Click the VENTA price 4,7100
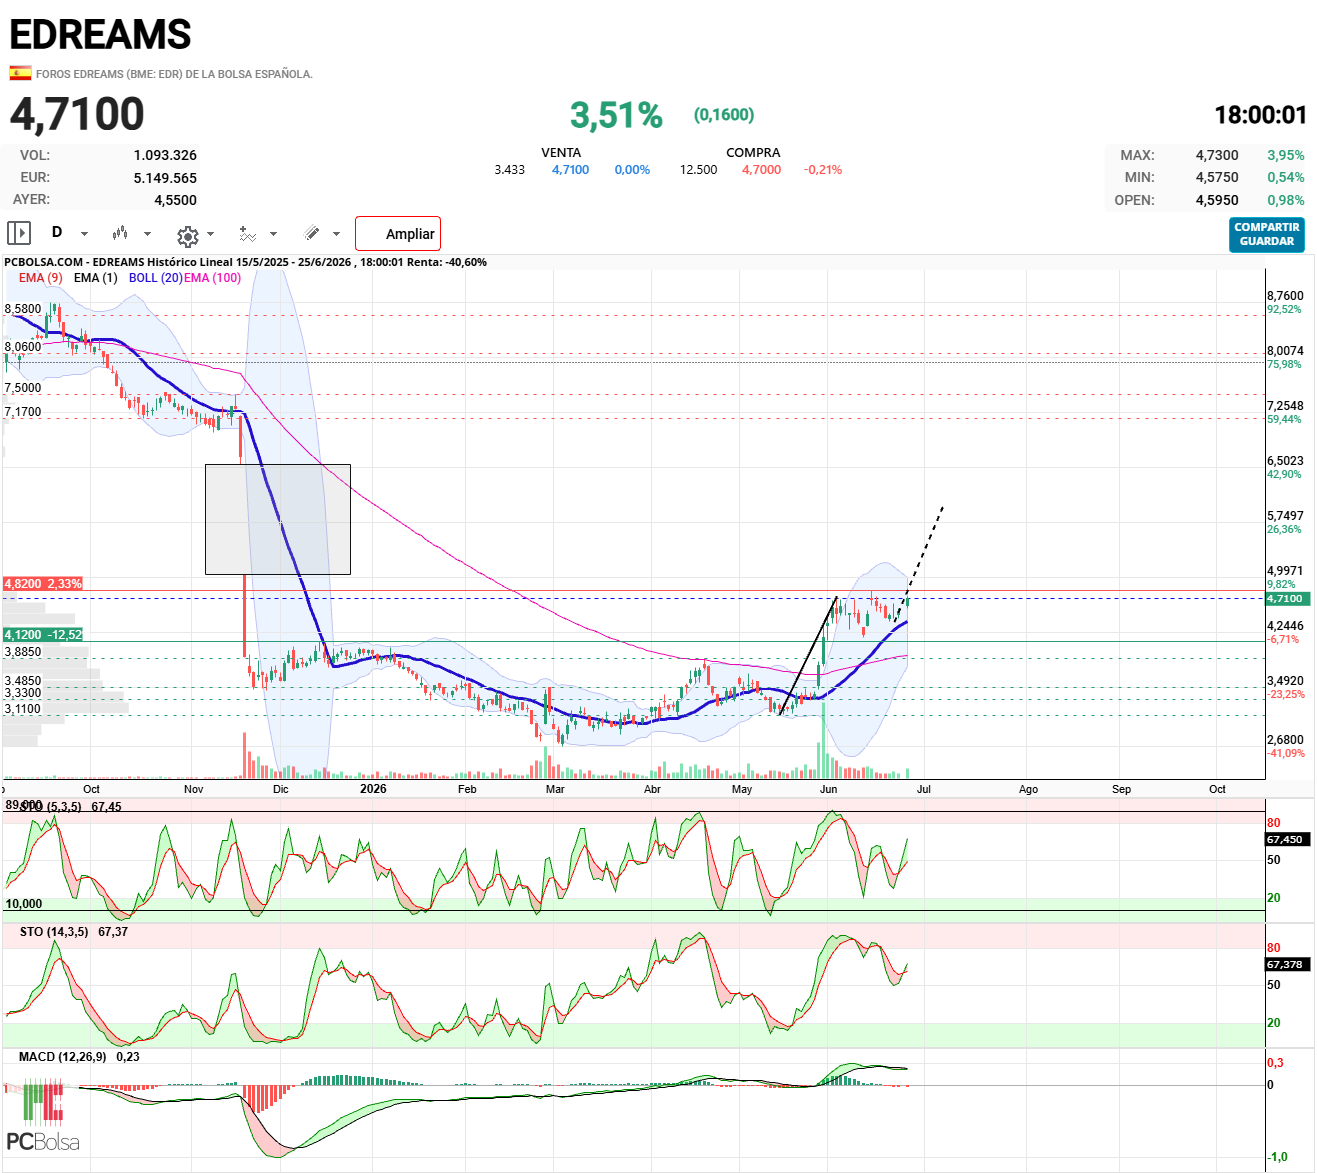This screenshot has width=1317, height=1173. tap(570, 170)
